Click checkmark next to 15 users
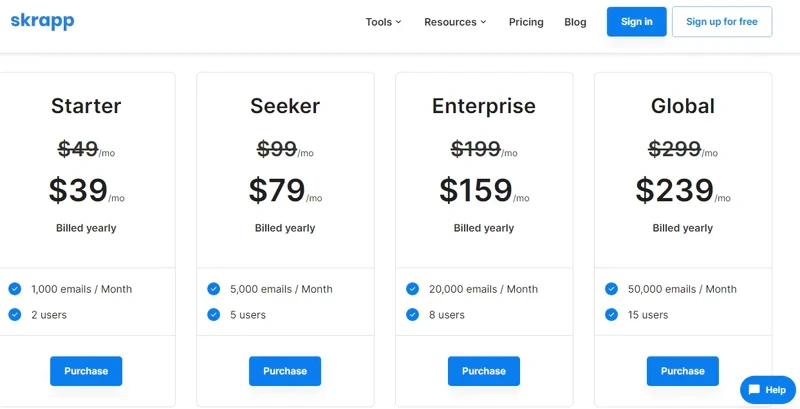This screenshot has height=409, width=800. point(612,315)
